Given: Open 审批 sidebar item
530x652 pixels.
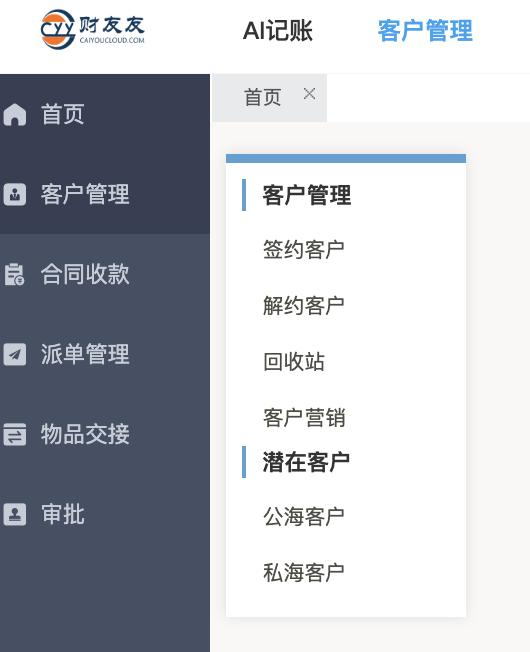Looking at the screenshot, I should (x=63, y=514).
